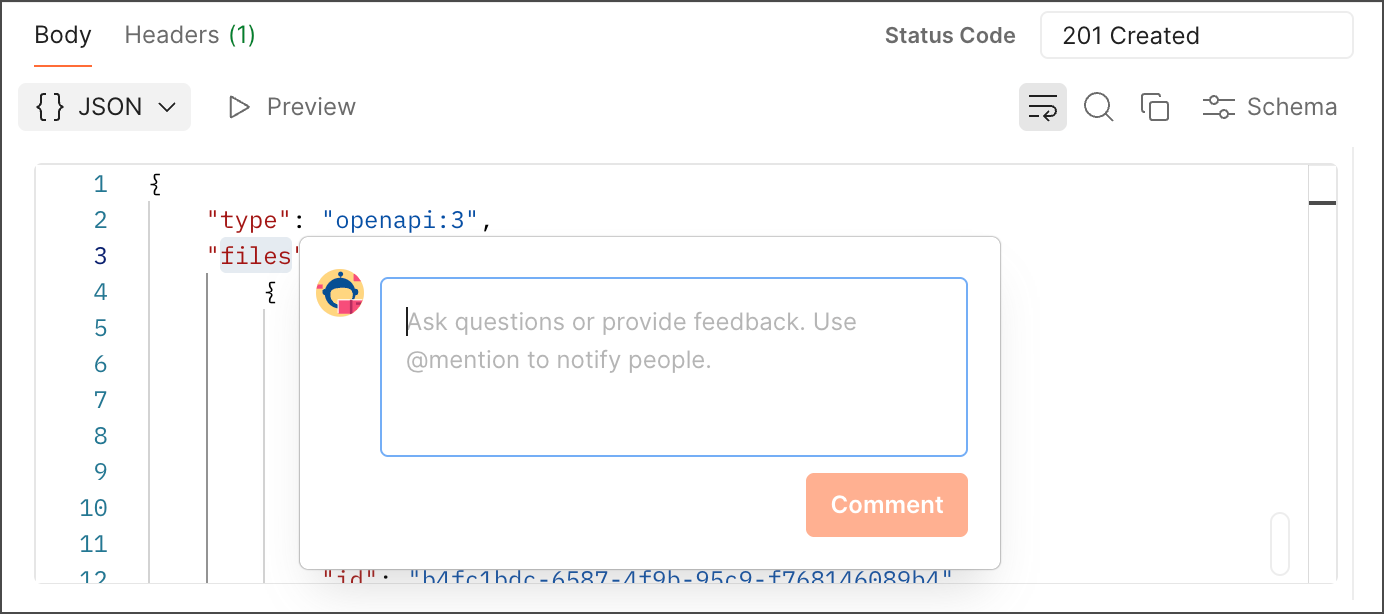The image size is (1384, 614).
Task: Click line number 10 in the gutter
Action: pos(93,508)
